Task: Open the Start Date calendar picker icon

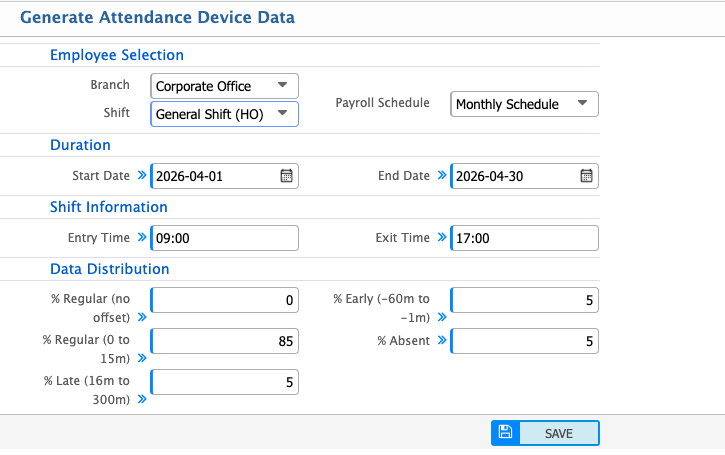Action: pos(286,176)
